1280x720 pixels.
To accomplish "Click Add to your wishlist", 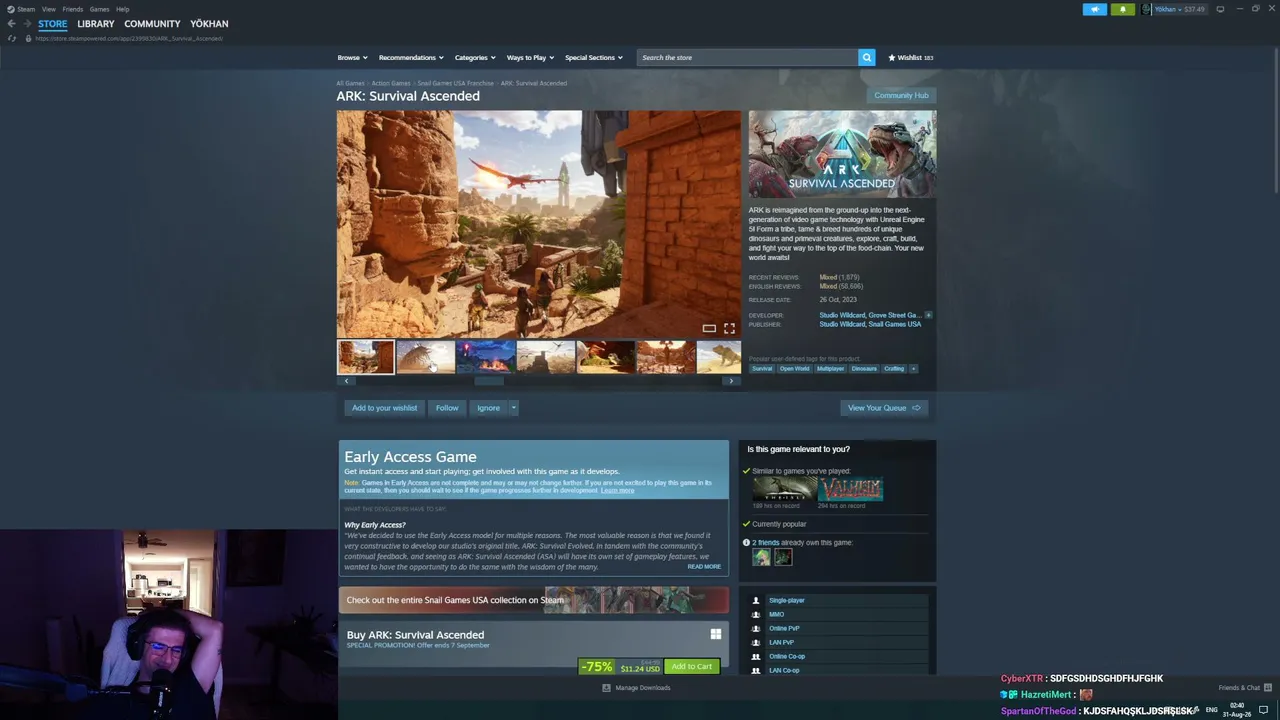I will pyautogui.click(x=384, y=408).
